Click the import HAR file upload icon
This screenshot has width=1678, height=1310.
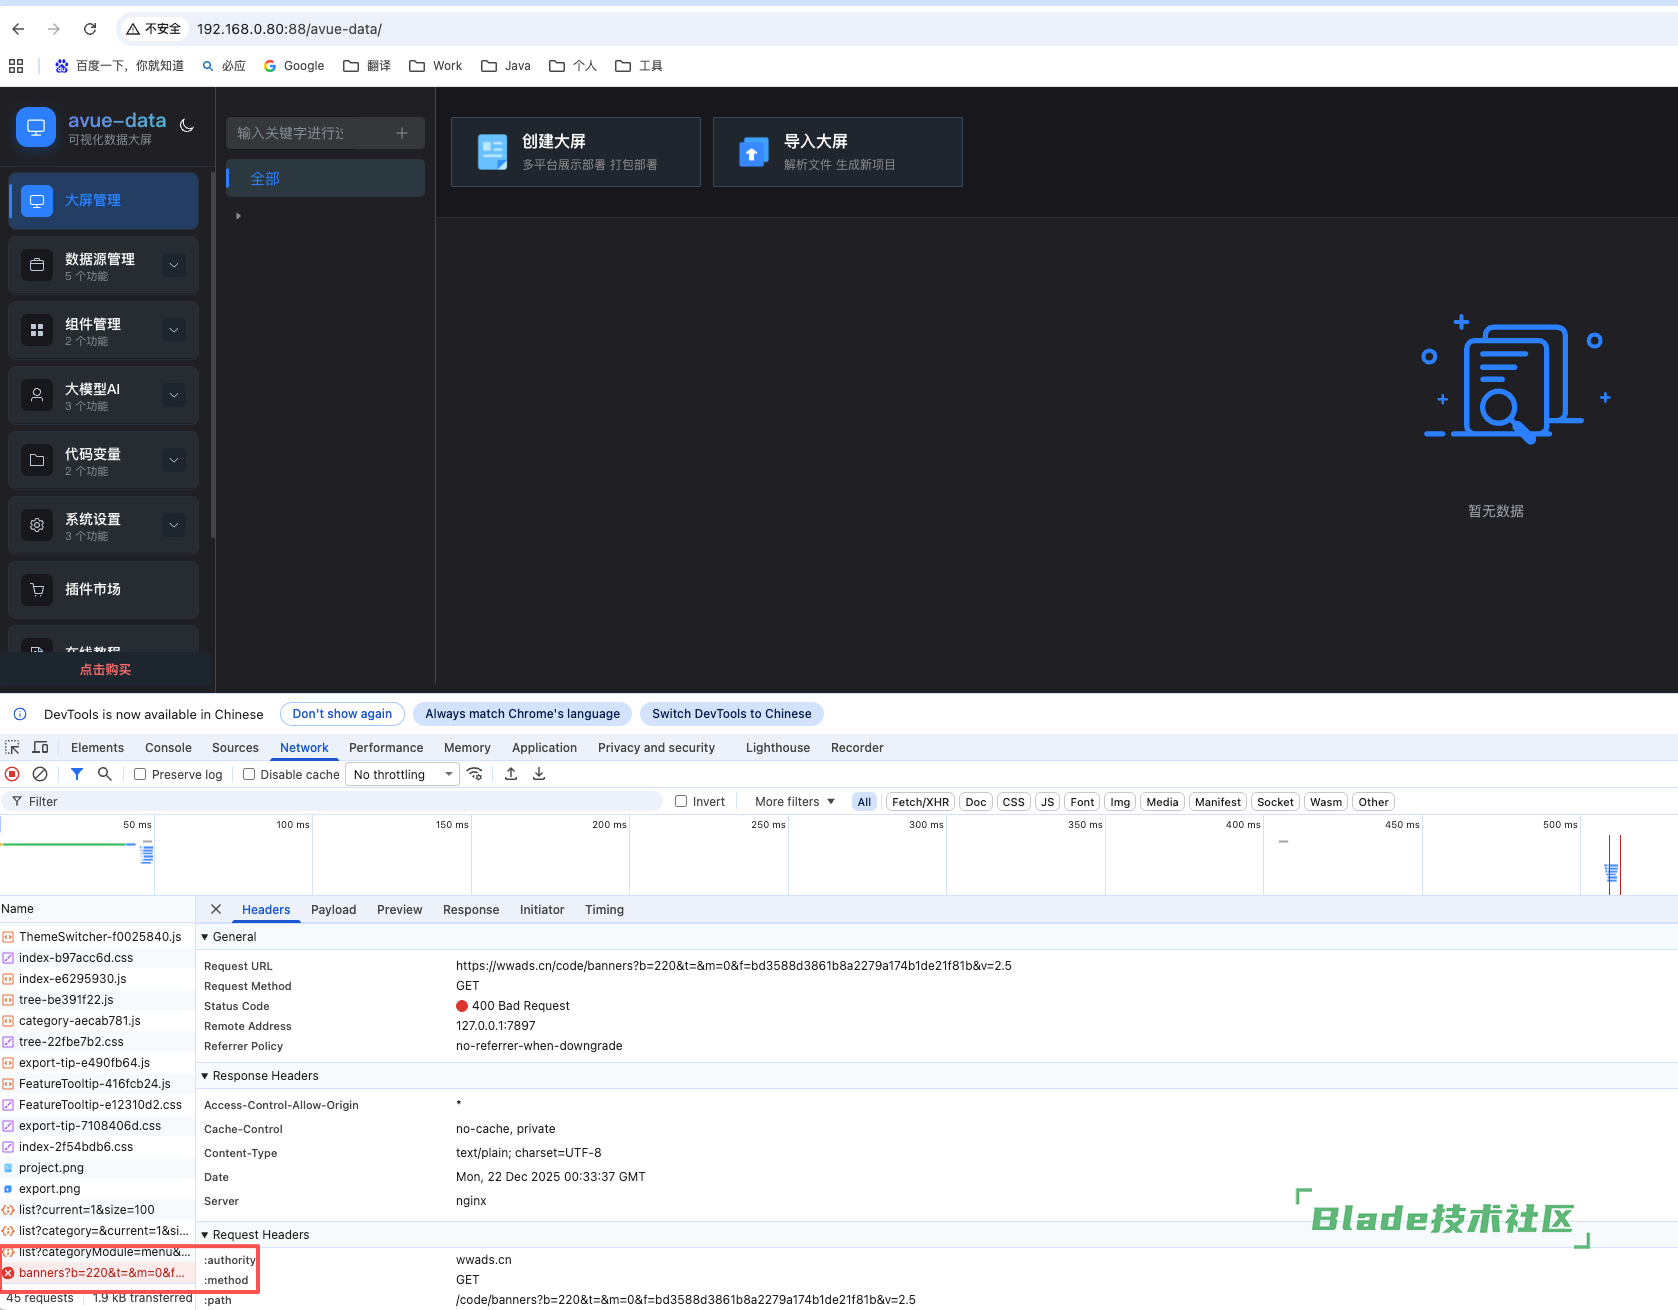pos(511,774)
